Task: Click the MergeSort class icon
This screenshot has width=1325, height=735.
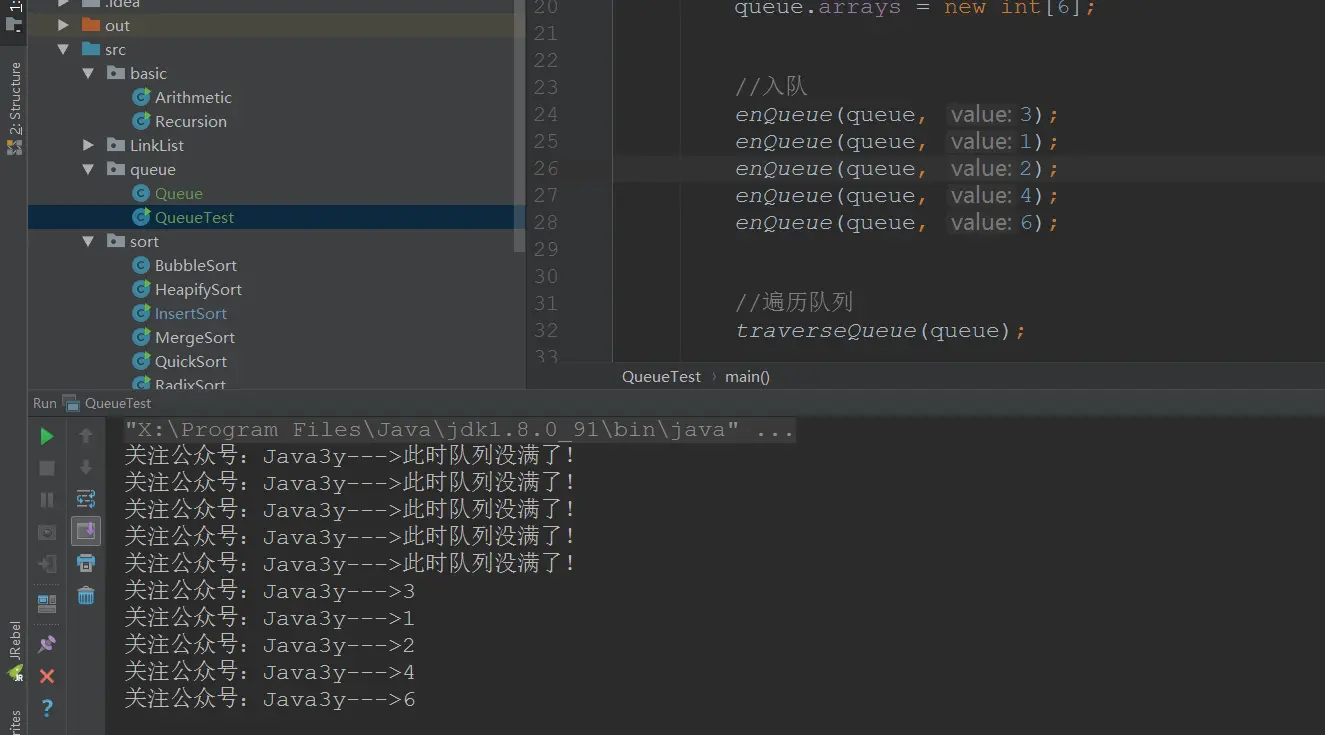Action: tap(141, 337)
